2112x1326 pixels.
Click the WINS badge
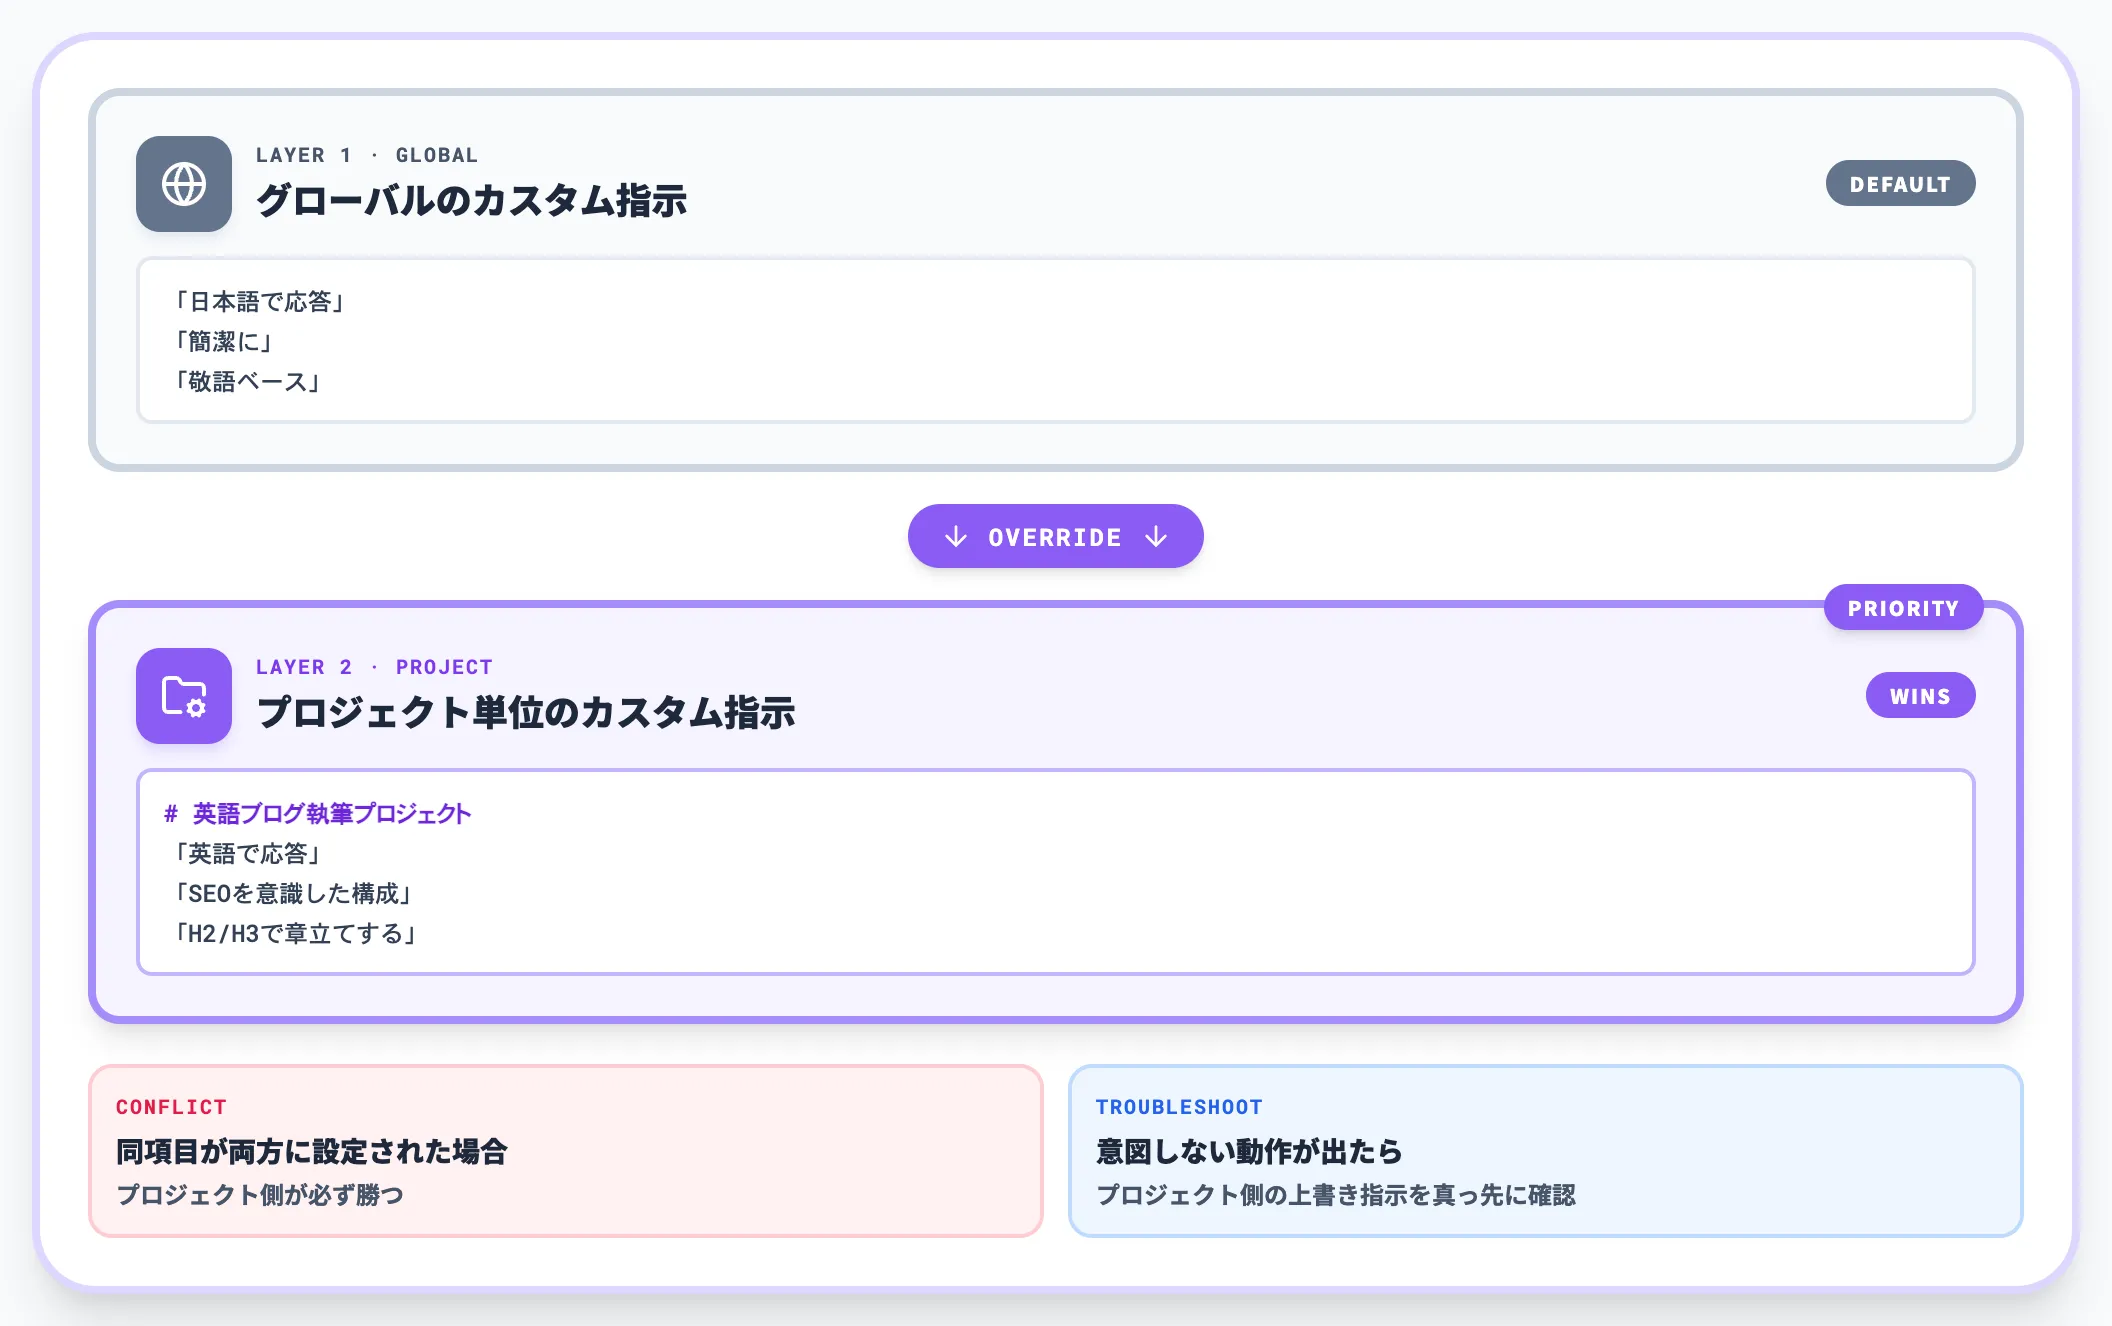click(1920, 696)
